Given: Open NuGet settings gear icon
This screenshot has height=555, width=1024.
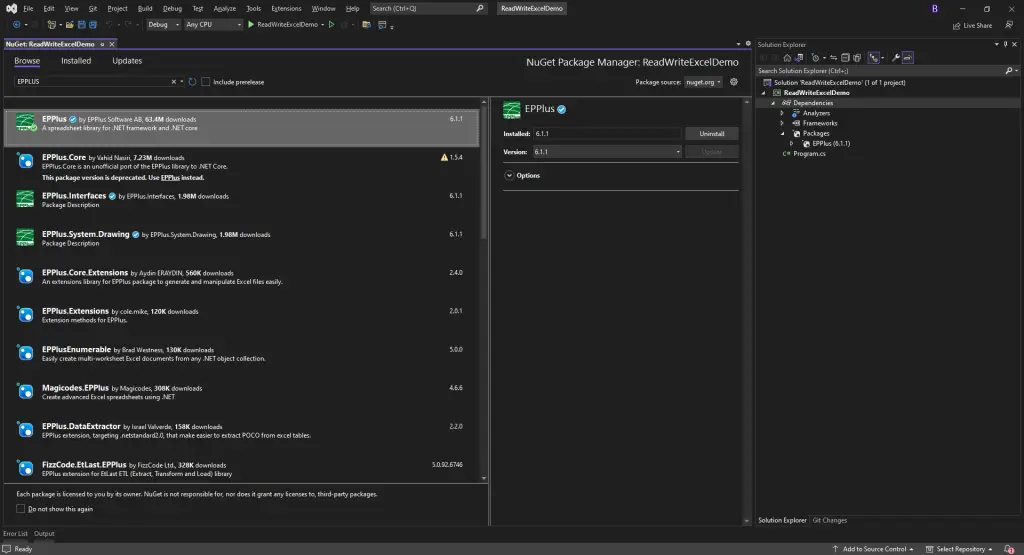Looking at the screenshot, I should (x=734, y=82).
